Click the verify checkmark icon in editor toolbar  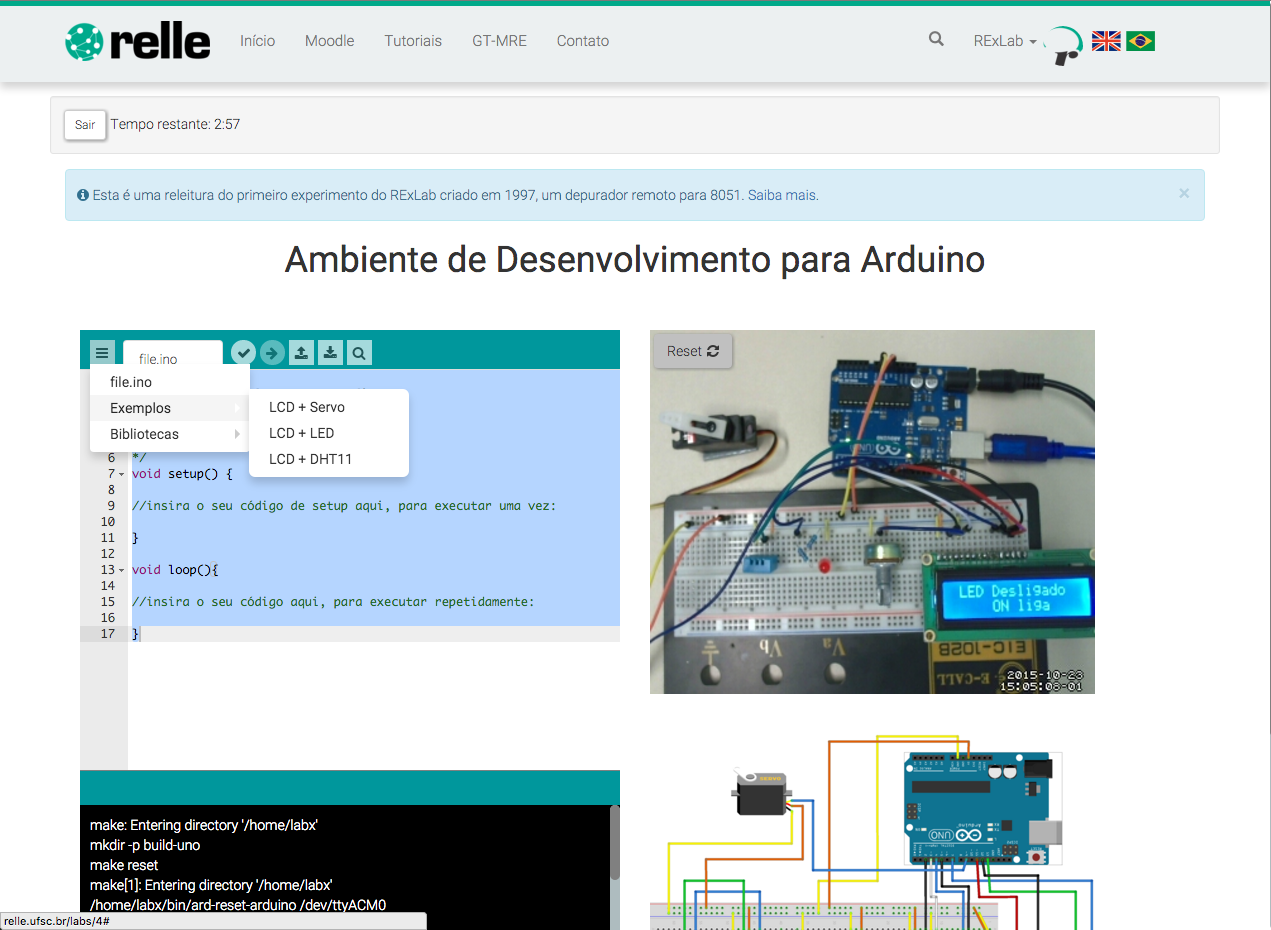point(243,352)
